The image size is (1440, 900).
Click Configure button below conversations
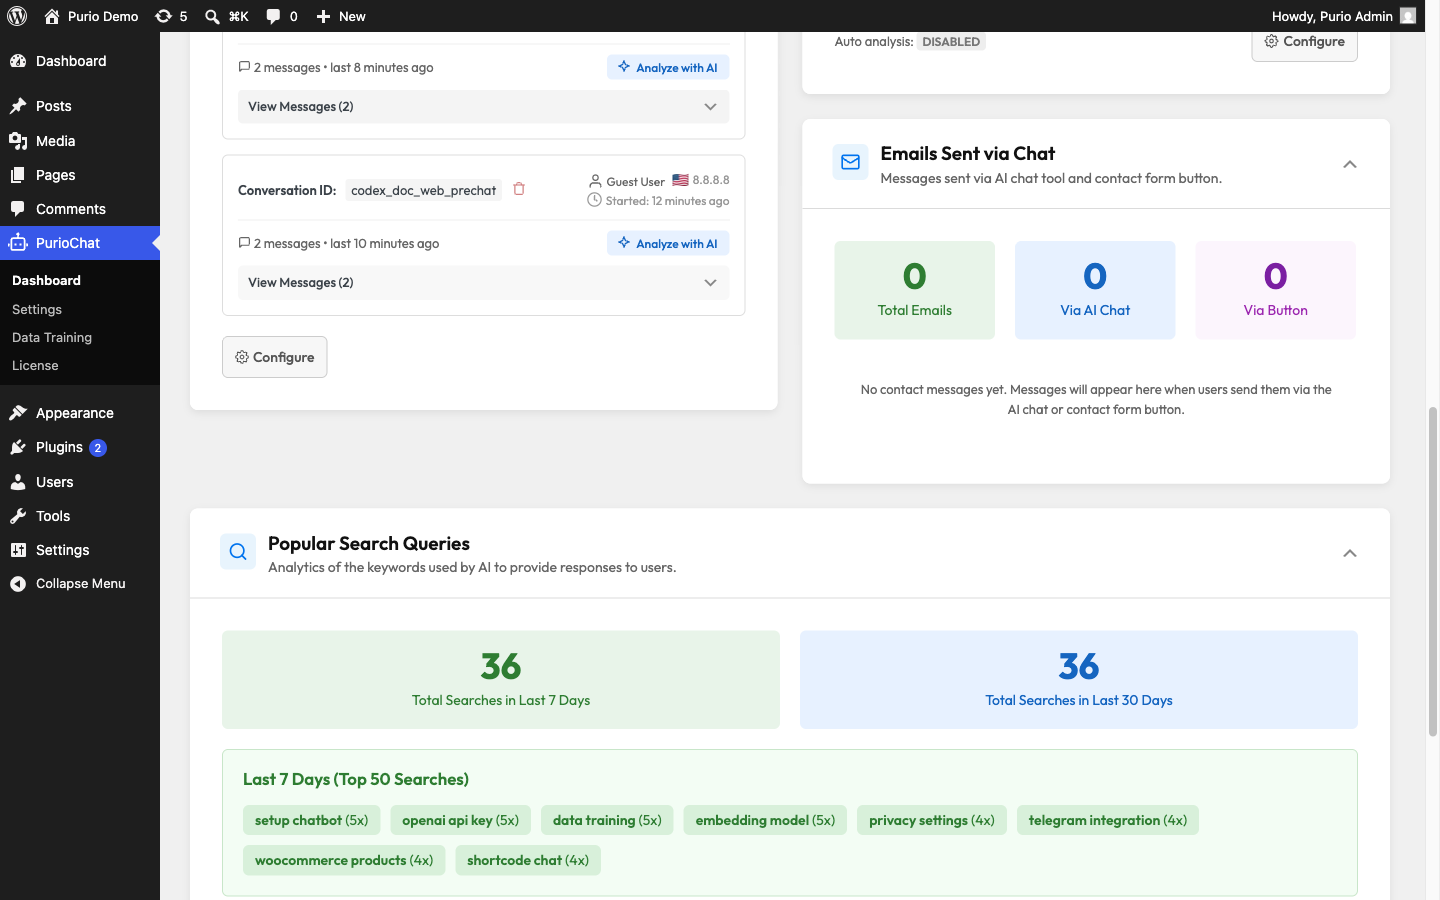pyautogui.click(x=275, y=357)
